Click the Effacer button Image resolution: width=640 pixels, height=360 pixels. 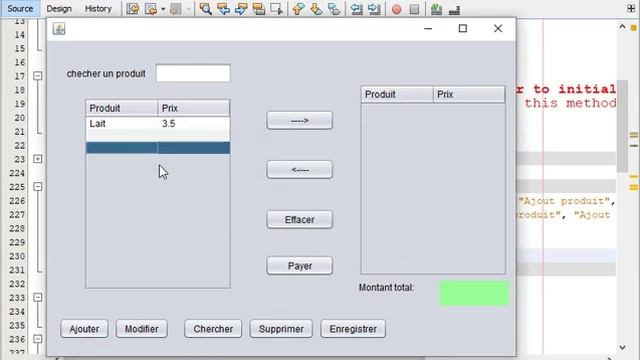tap(300, 220)
